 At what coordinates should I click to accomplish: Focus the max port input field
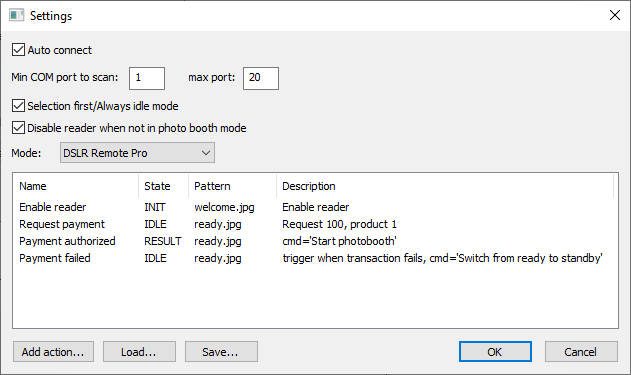click(x=261, y=78)
